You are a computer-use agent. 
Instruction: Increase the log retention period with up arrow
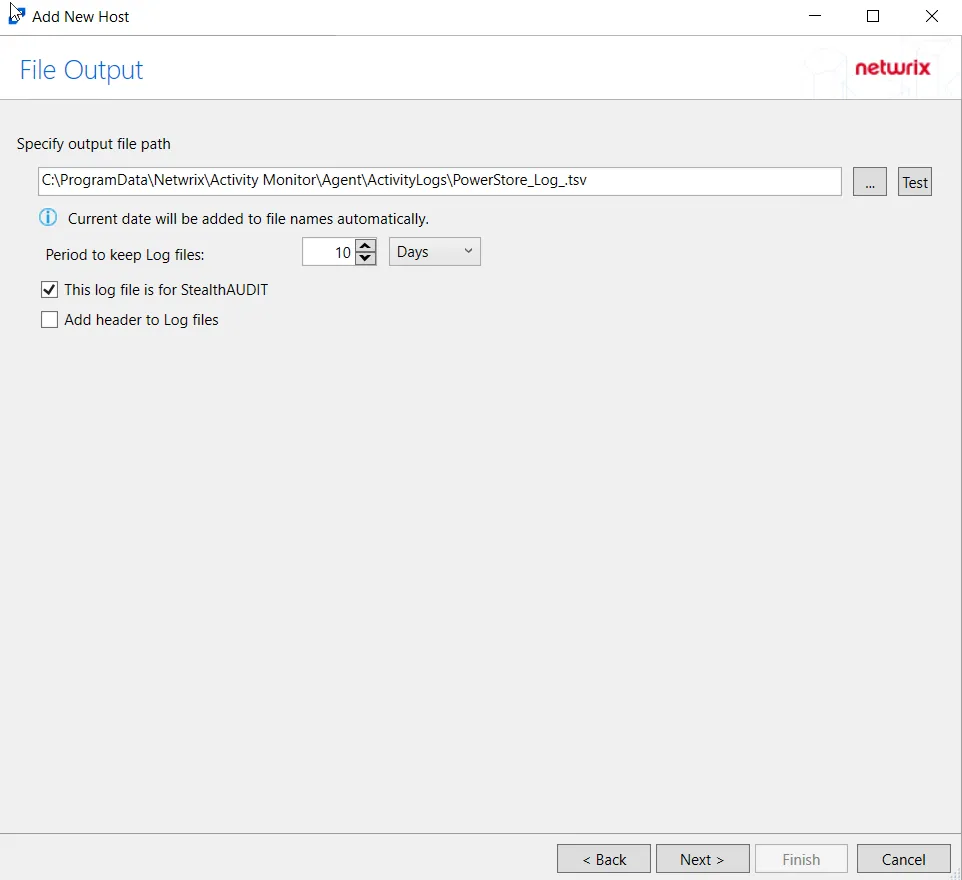pyautogui.click(x=366, y=245)
